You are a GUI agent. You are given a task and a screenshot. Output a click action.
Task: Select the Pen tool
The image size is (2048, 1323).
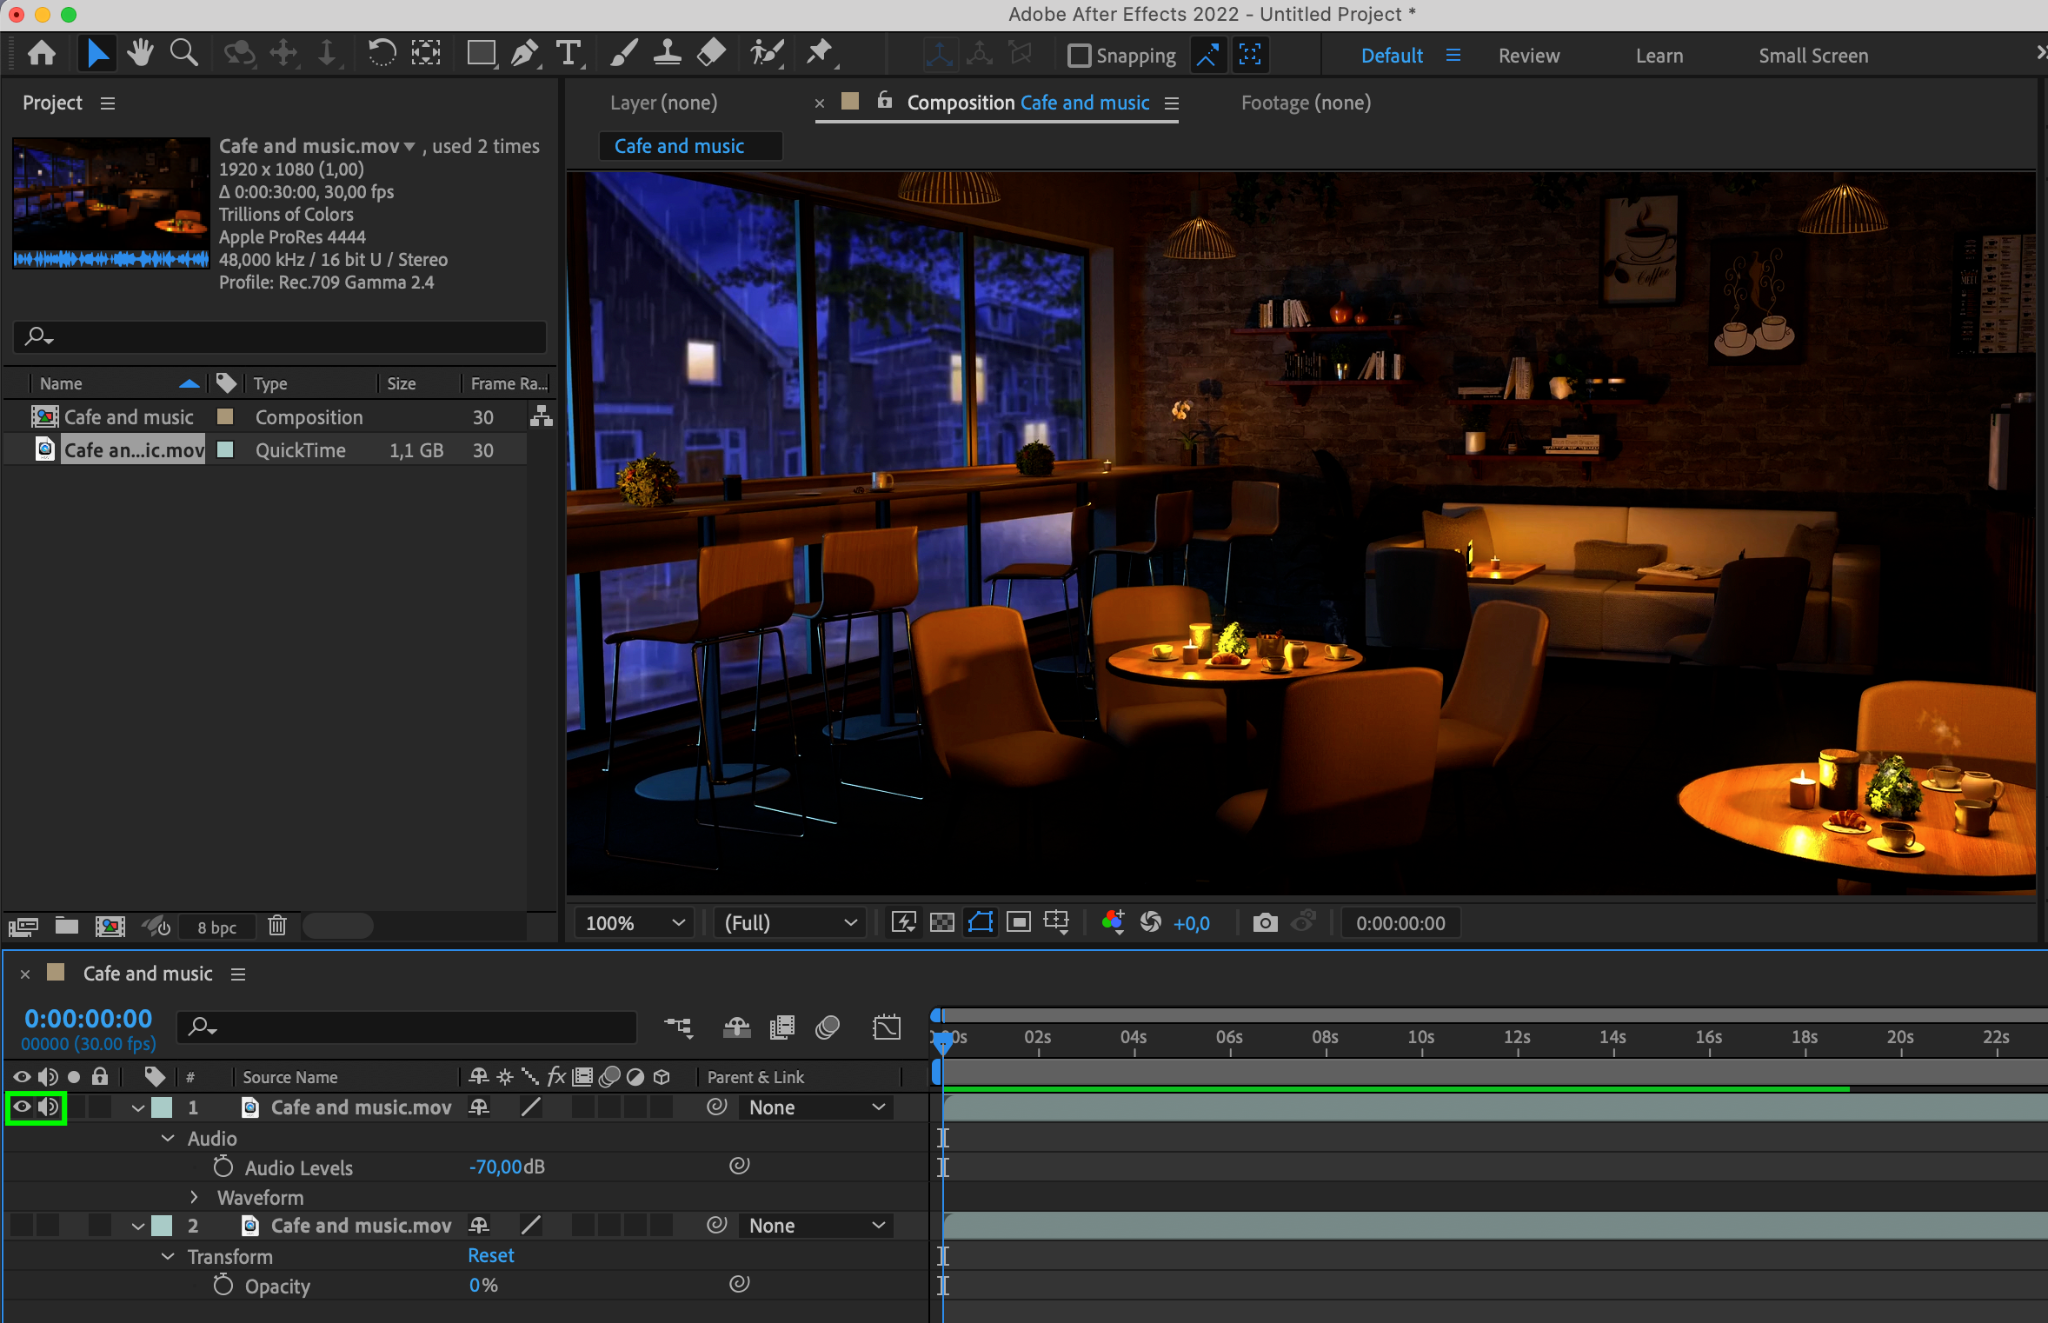(524, 53)
